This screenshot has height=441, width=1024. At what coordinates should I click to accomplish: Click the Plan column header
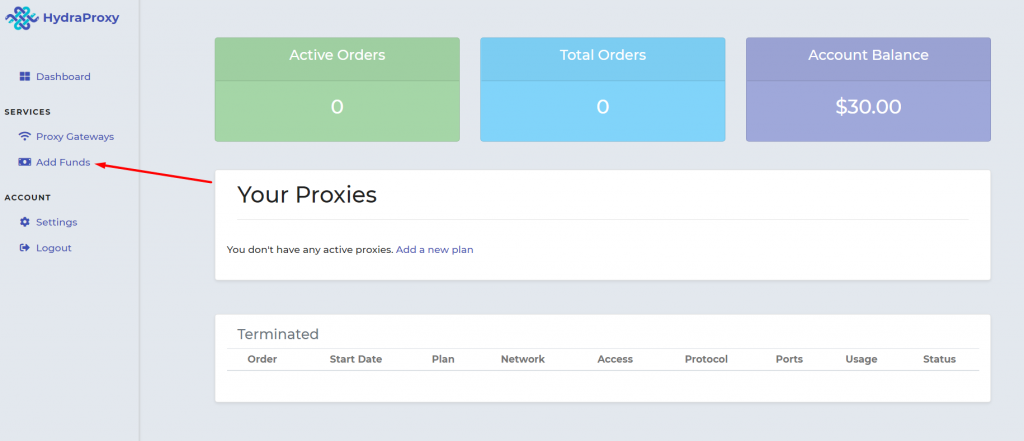tap(443, 359)
